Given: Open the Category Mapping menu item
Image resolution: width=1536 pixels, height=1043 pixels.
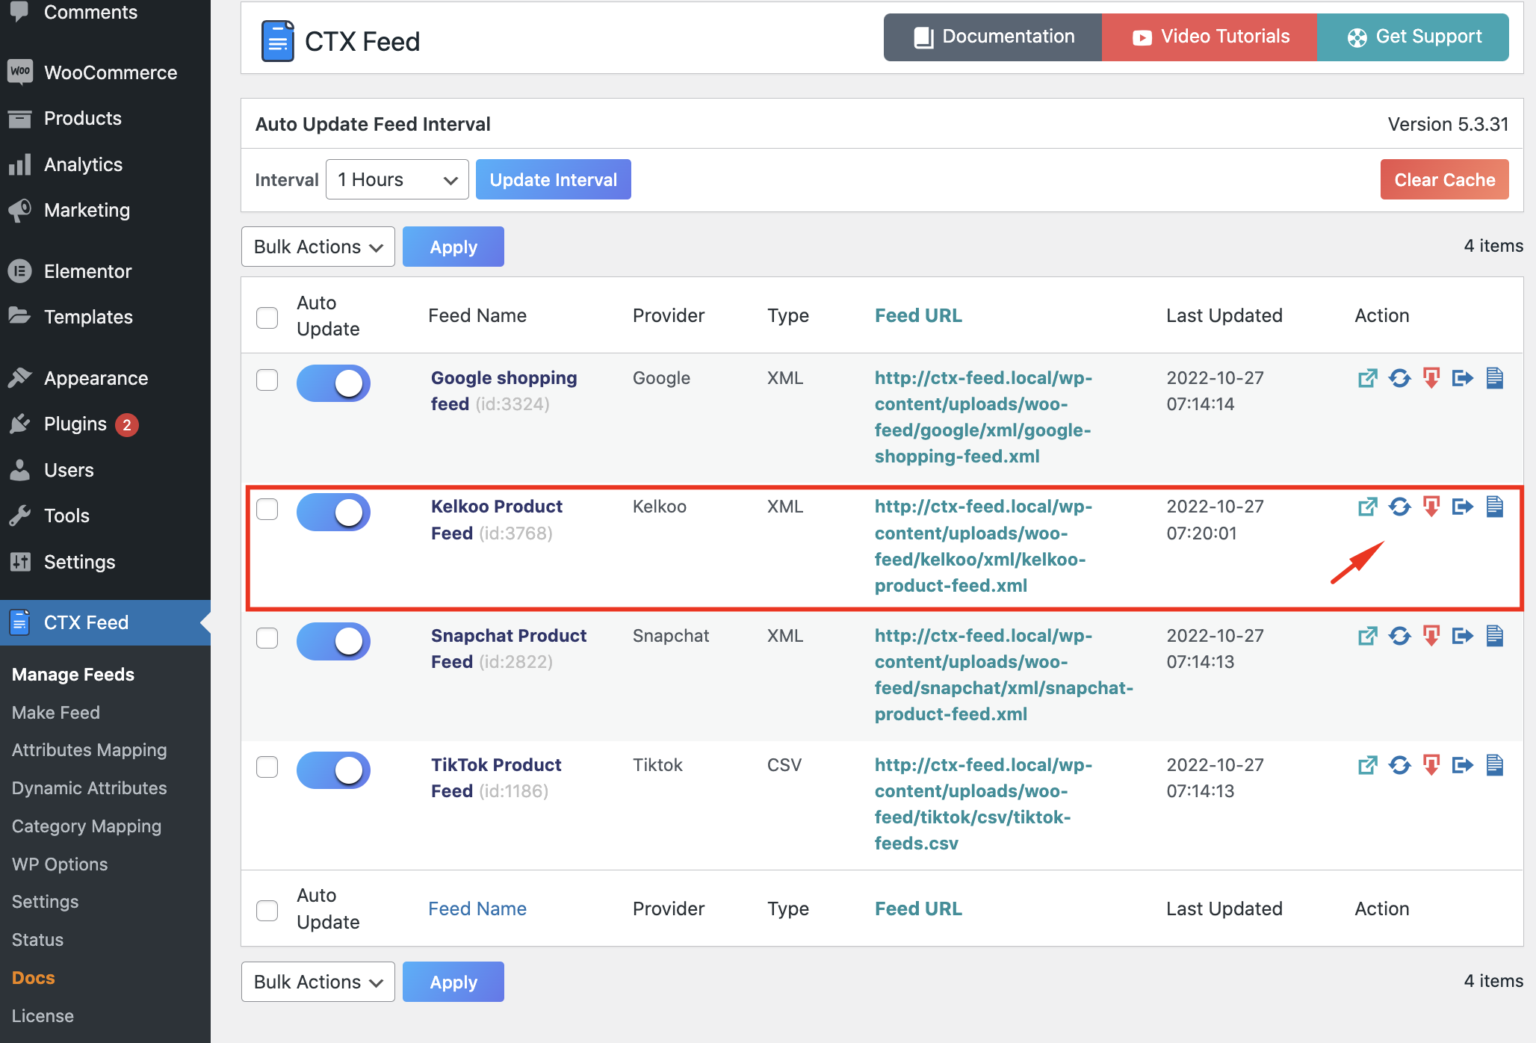Looking at the screenshot, I should [x=86, y=826].
